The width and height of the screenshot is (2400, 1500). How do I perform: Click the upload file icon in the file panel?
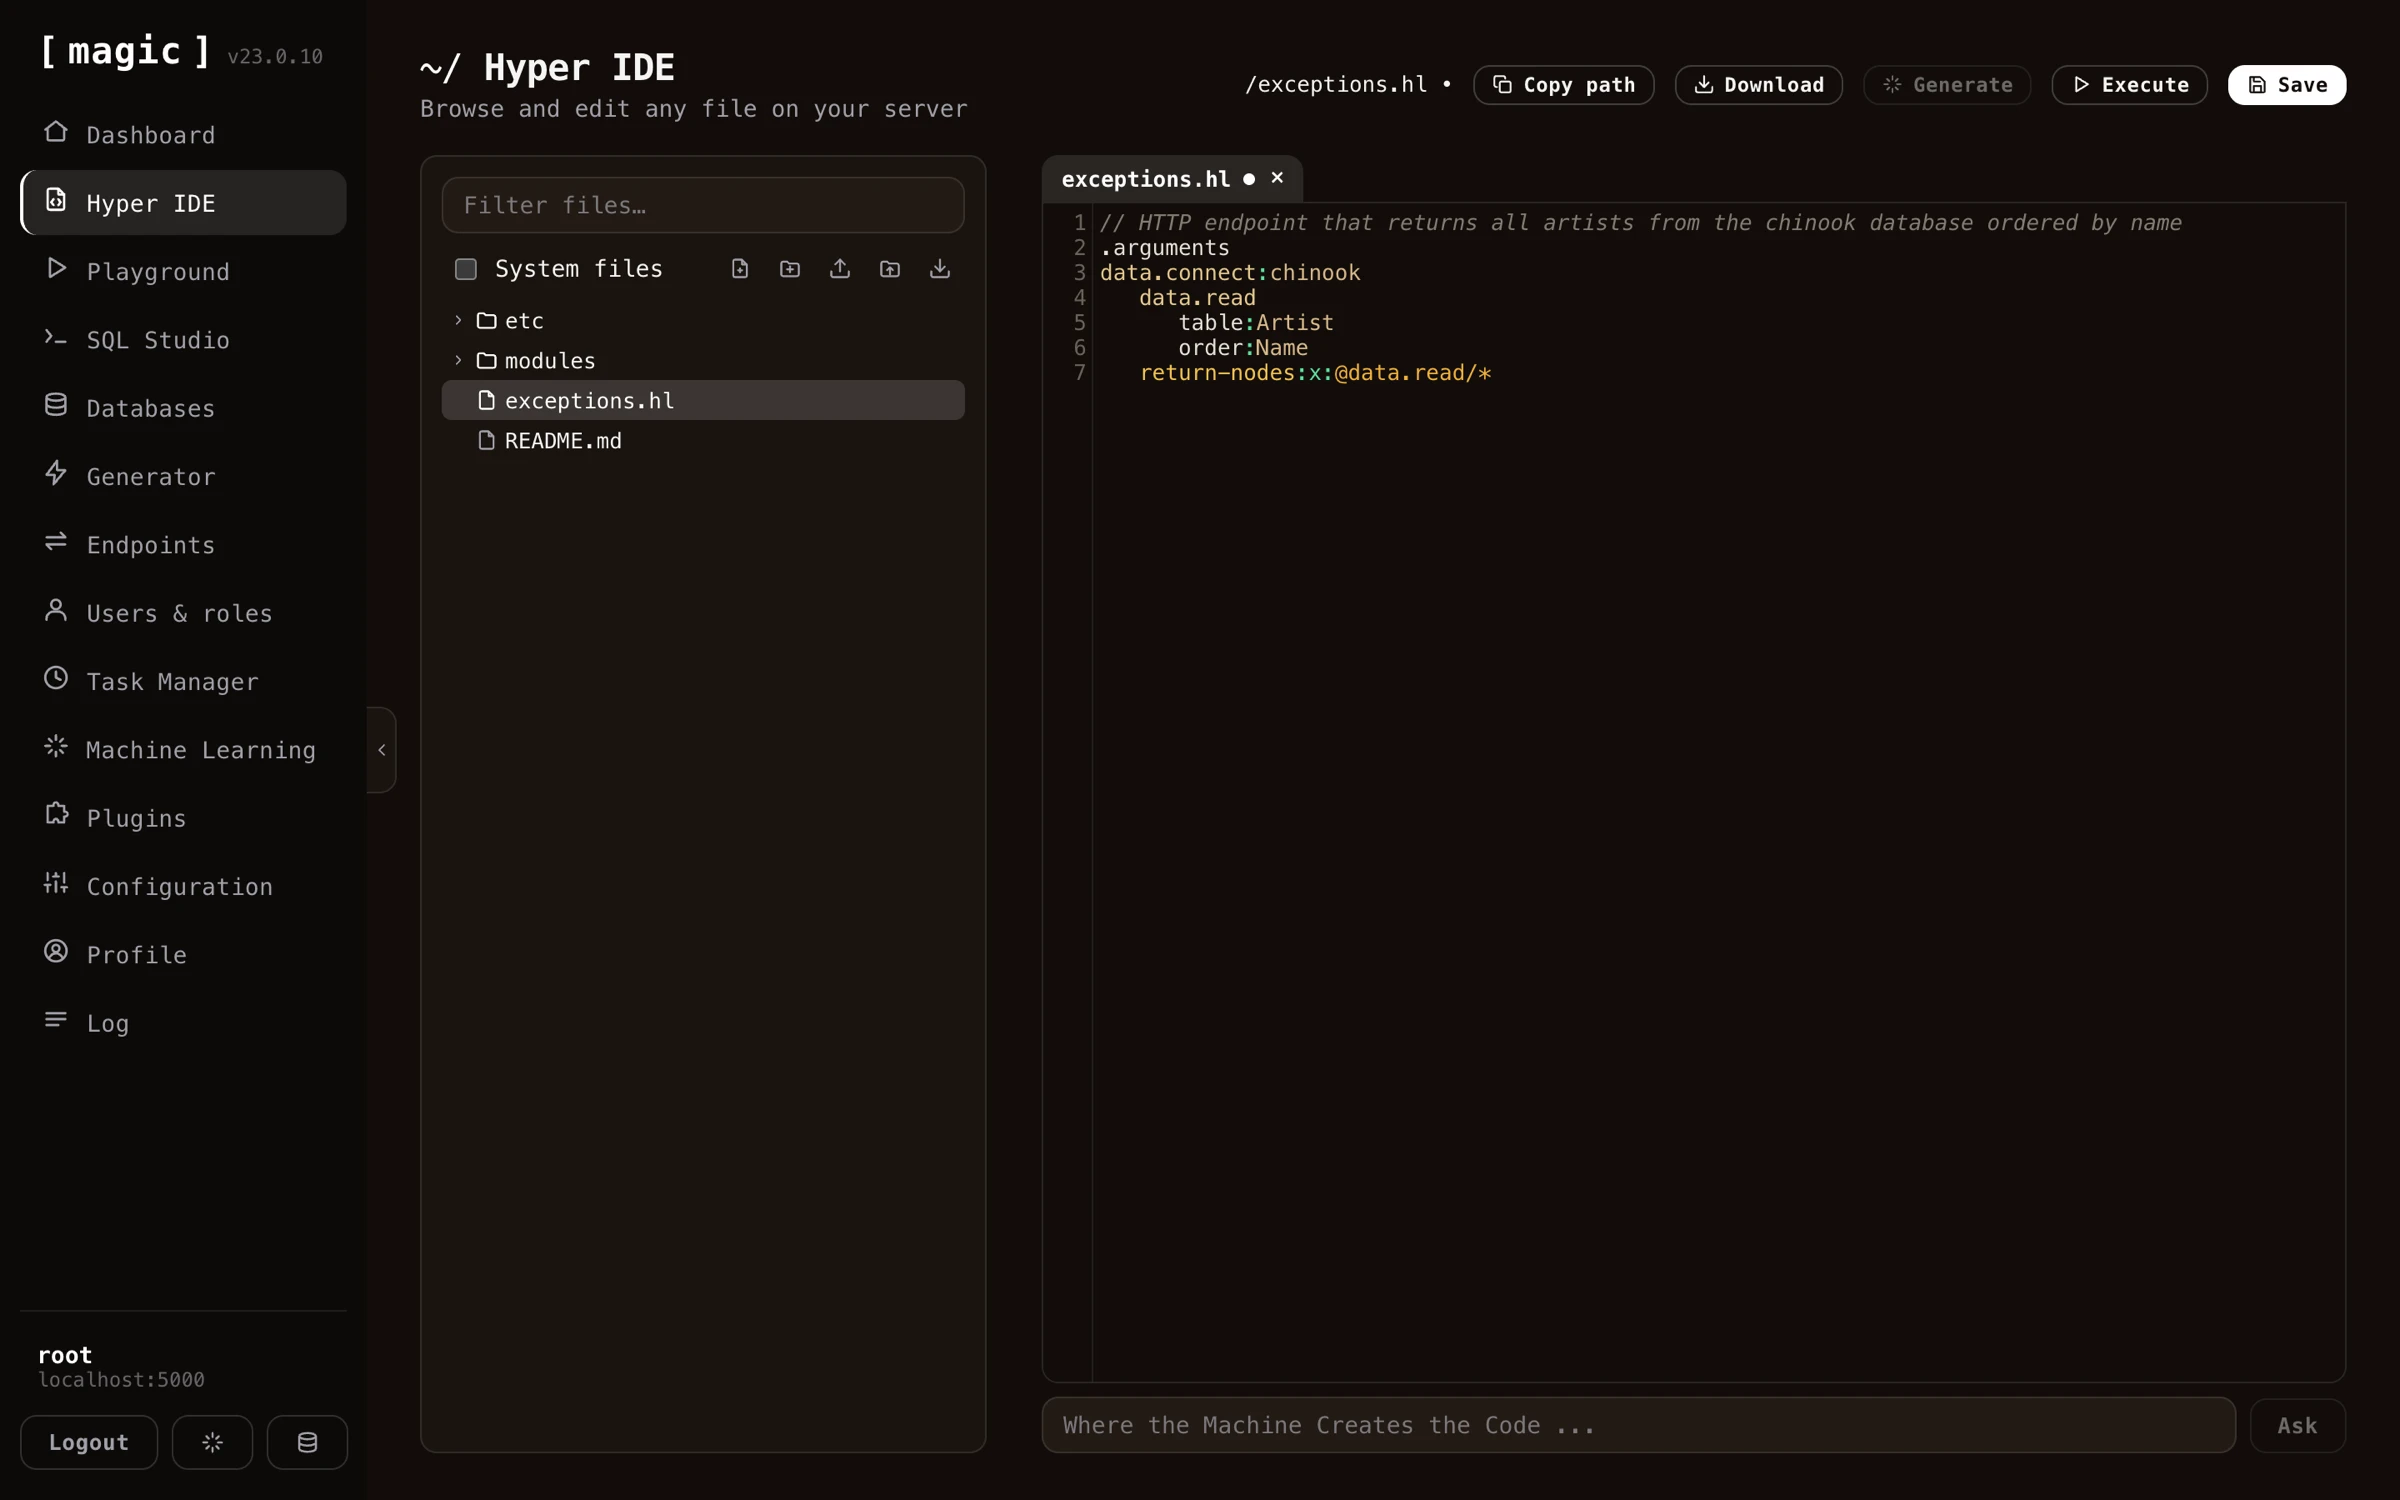point(840,269)
